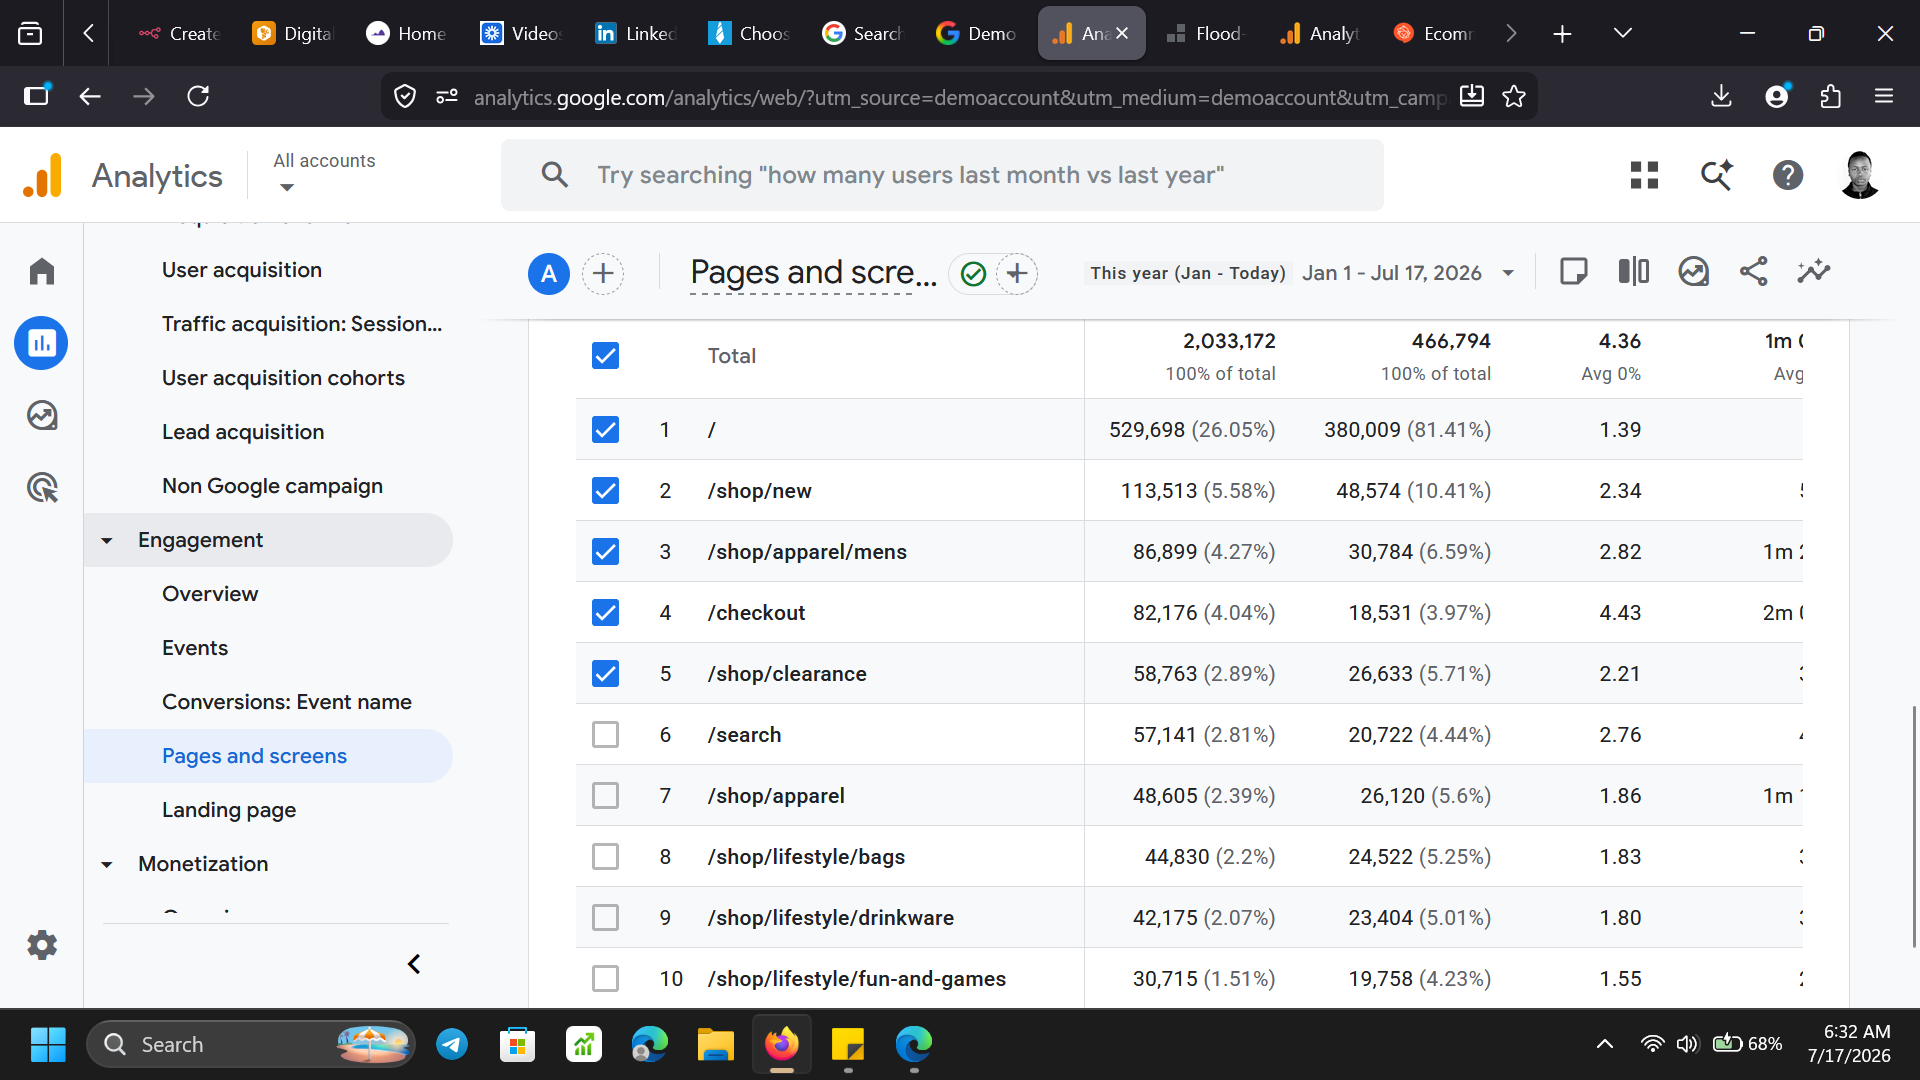Image resolution: width=1920 pixels, height=1080 pixels.
Task: Open Conversions: Event name report
Action: coord(287,702)
